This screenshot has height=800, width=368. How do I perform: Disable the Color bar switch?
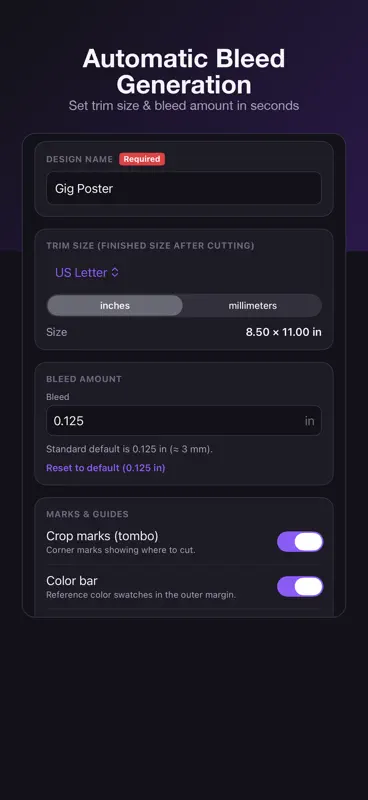(300, 587)
